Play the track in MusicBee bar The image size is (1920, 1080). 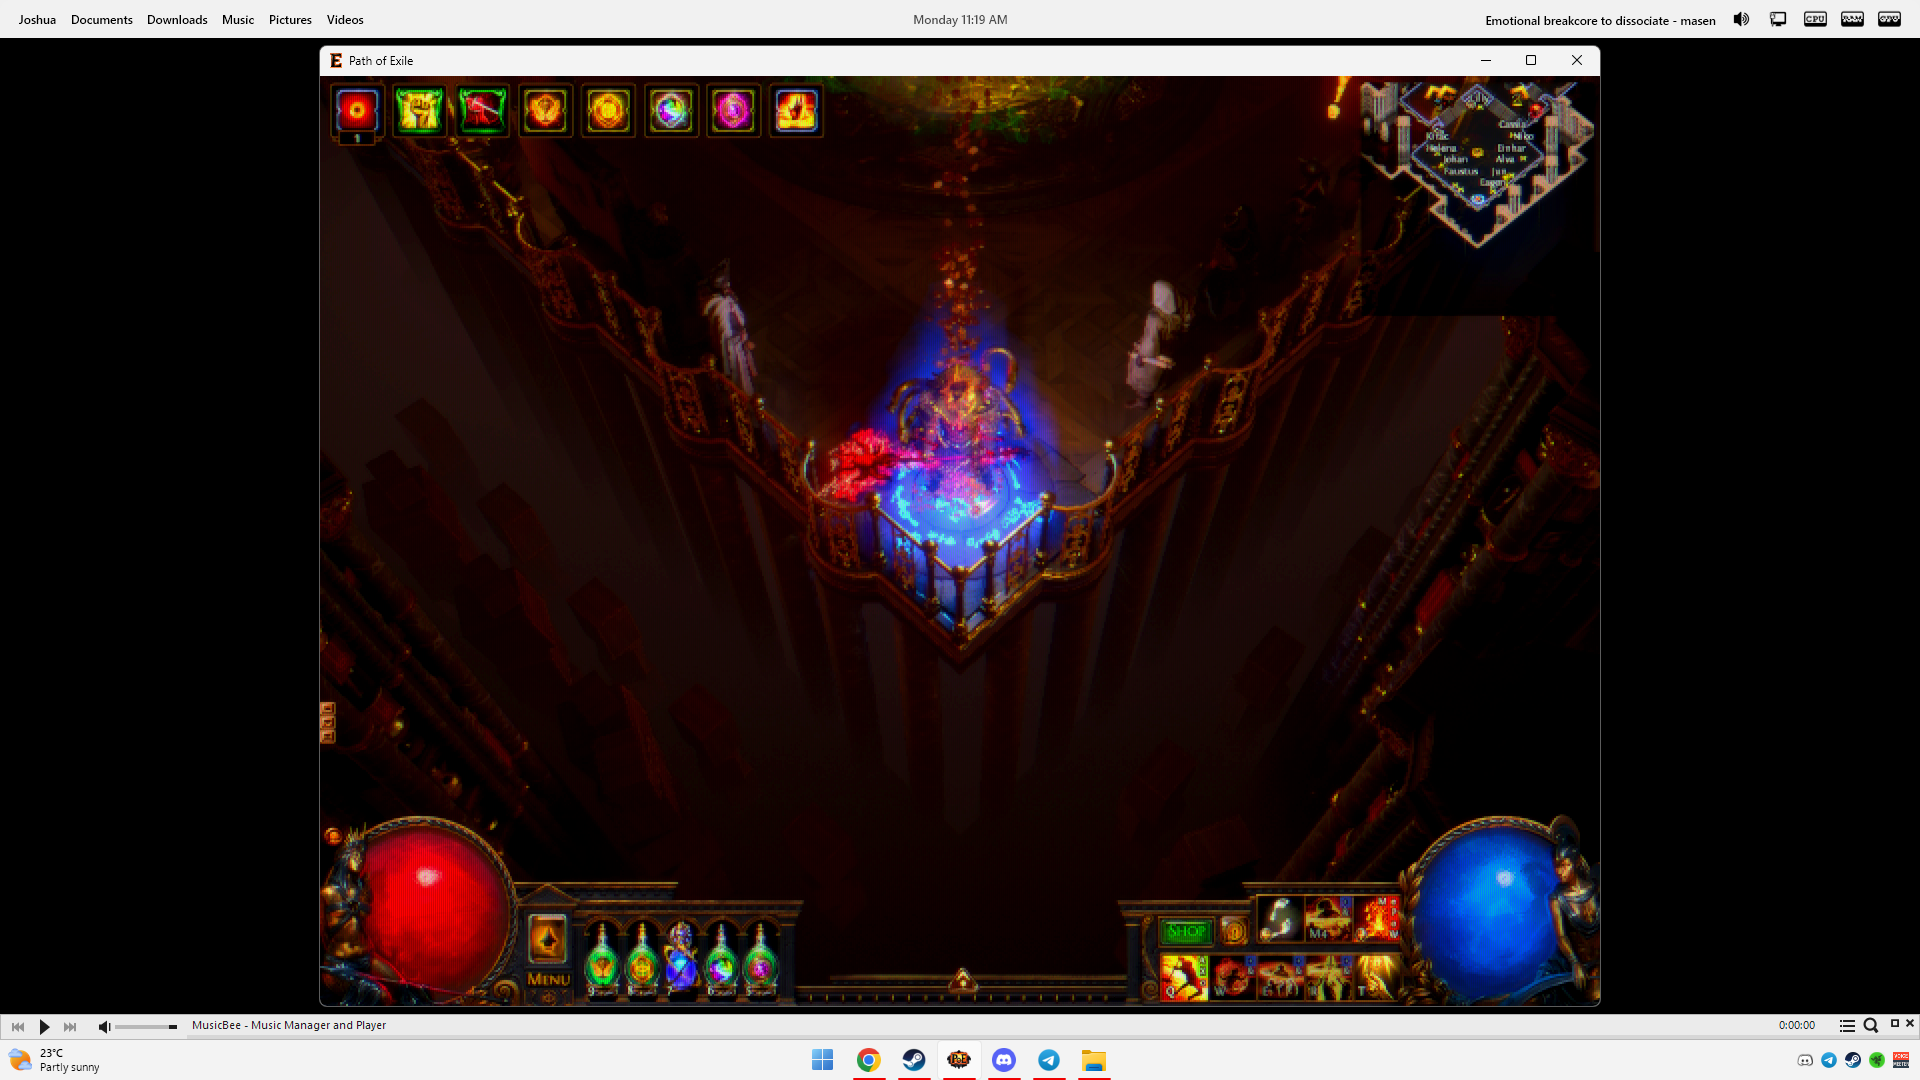point(44,1026)
